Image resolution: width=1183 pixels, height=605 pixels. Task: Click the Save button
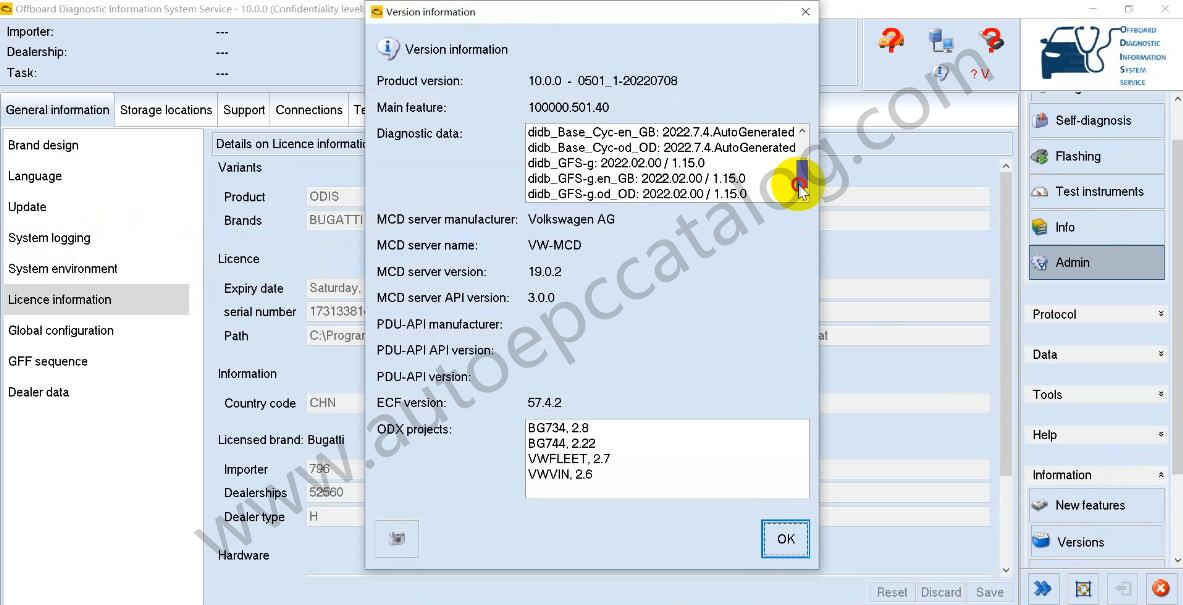pyautogui.click(x=990, y=592)
